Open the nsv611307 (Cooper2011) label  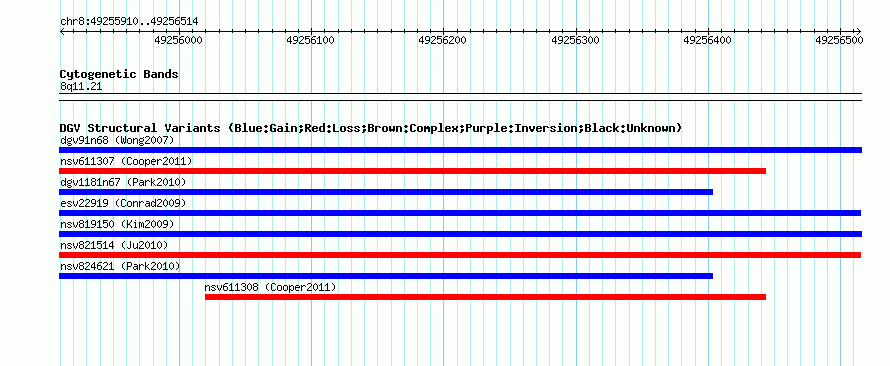(126, 162)
